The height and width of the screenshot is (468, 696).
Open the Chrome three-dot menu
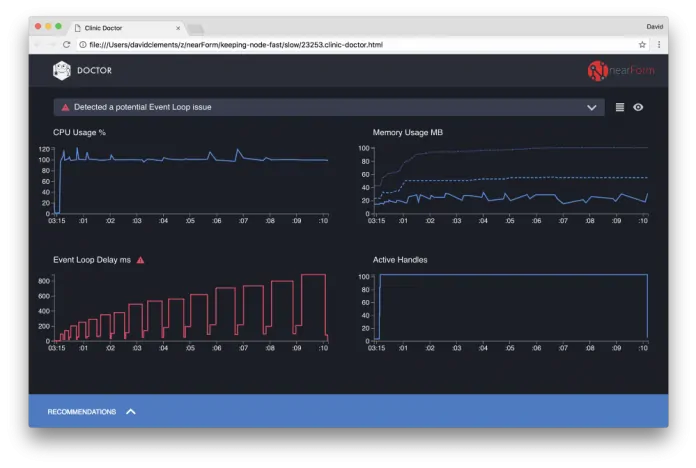click(659, 44)
